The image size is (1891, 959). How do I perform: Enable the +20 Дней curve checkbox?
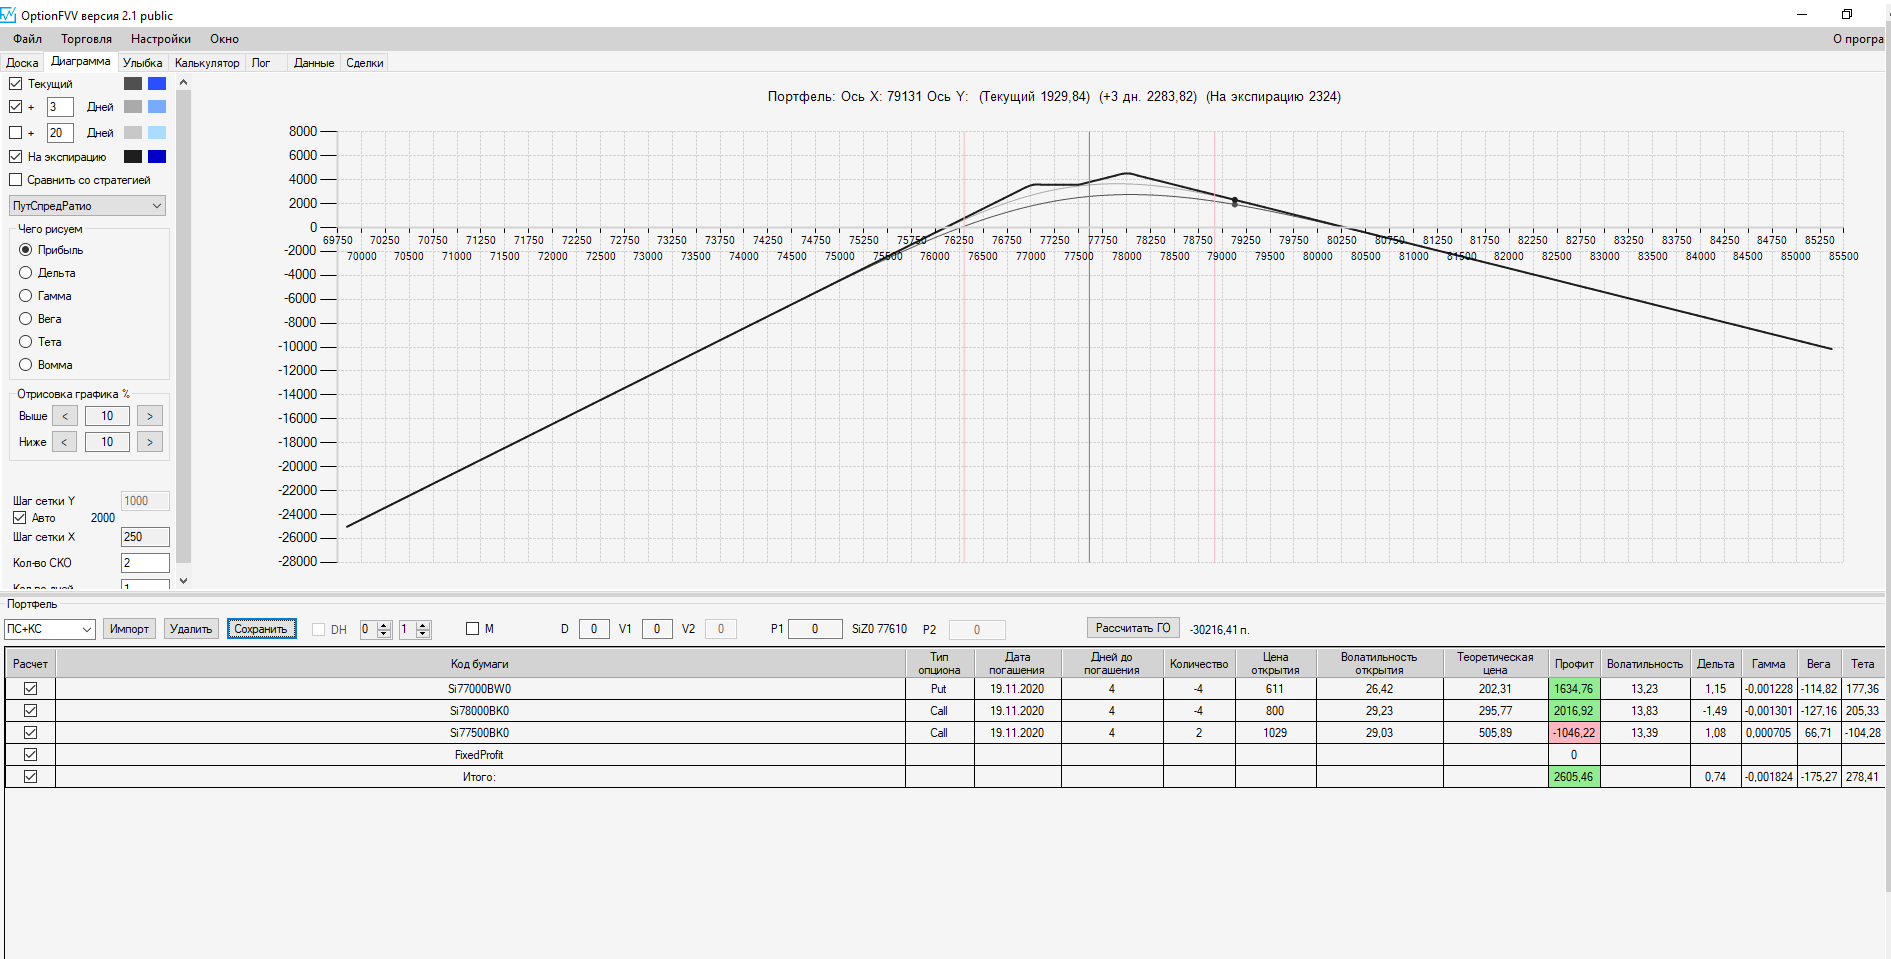pyautogui.click(x=15, y=132)
